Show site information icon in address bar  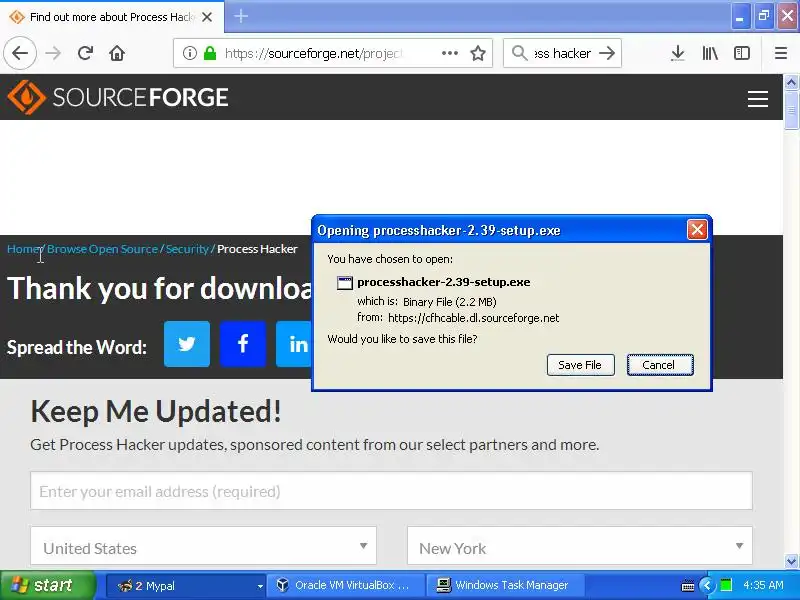(x=189, y=53)
